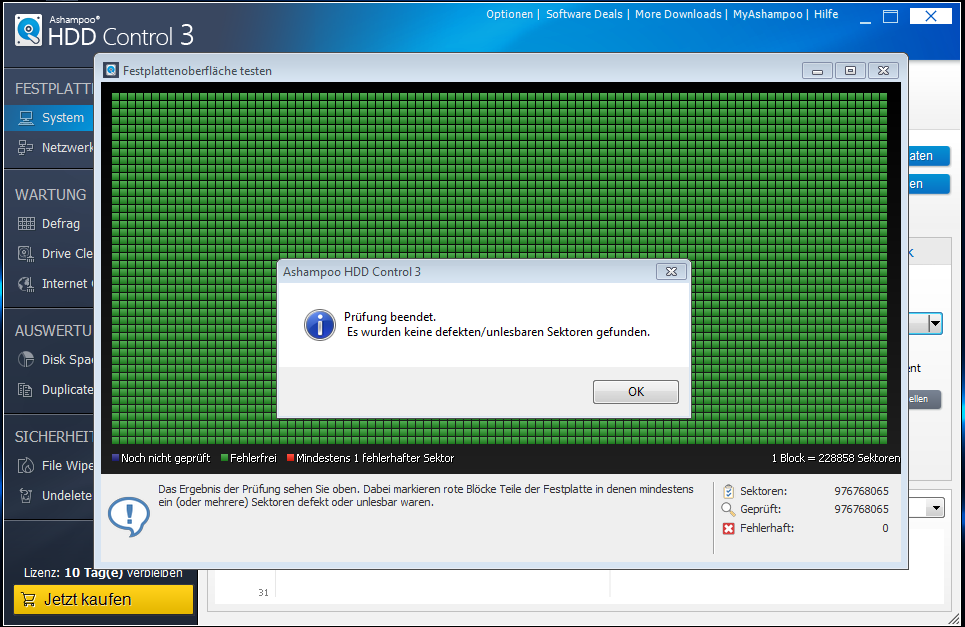
Task: Close the Festplattenoberfläche testen window
Action: click(x=883, y=71)
